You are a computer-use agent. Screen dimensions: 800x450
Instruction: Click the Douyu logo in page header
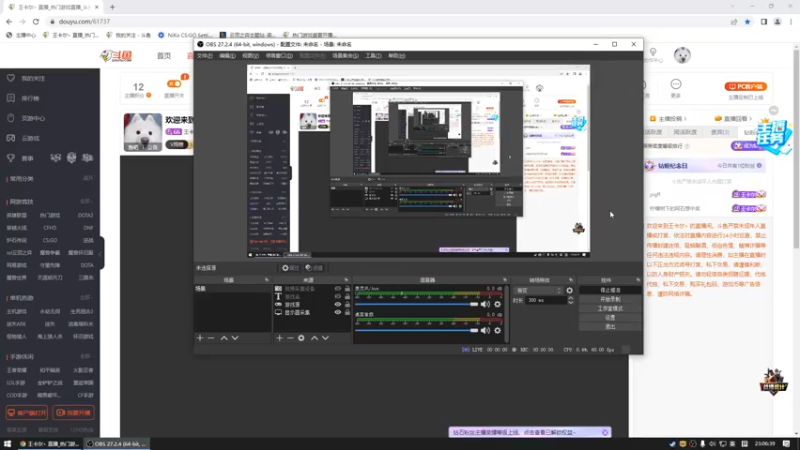pyautogui.click(x=116, y=56)
